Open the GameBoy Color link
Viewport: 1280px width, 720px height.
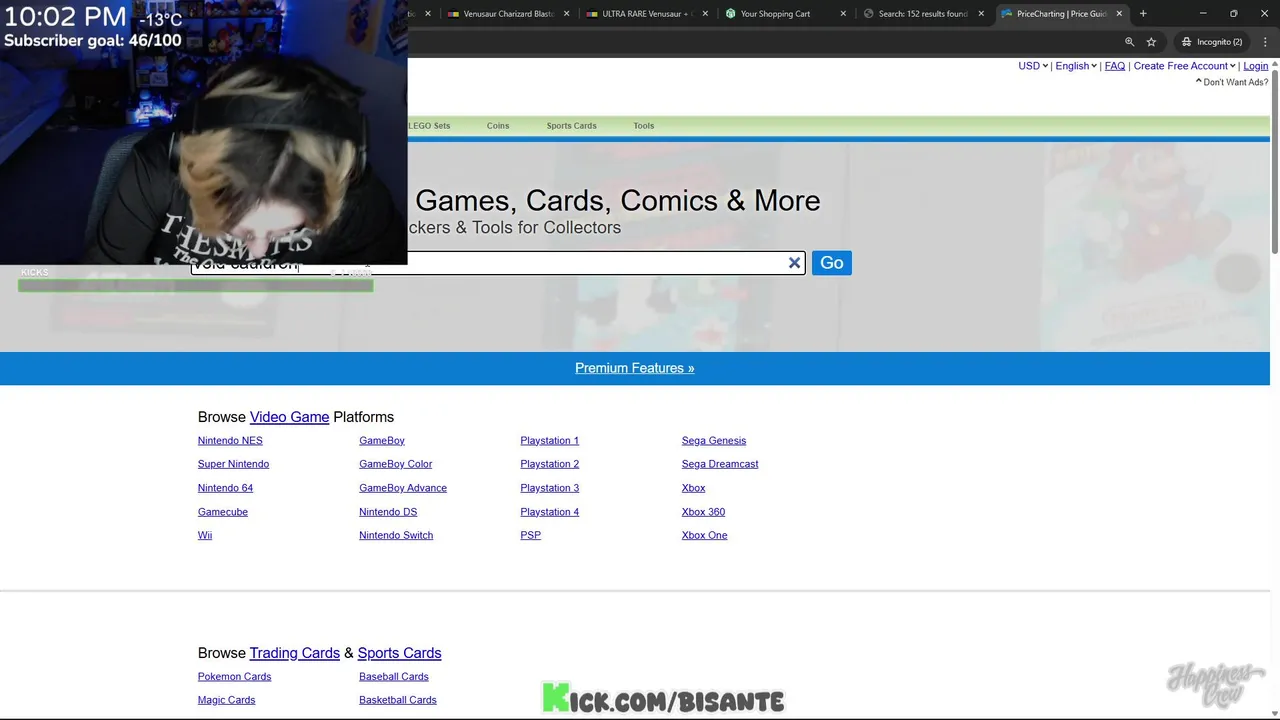point(396,464)
